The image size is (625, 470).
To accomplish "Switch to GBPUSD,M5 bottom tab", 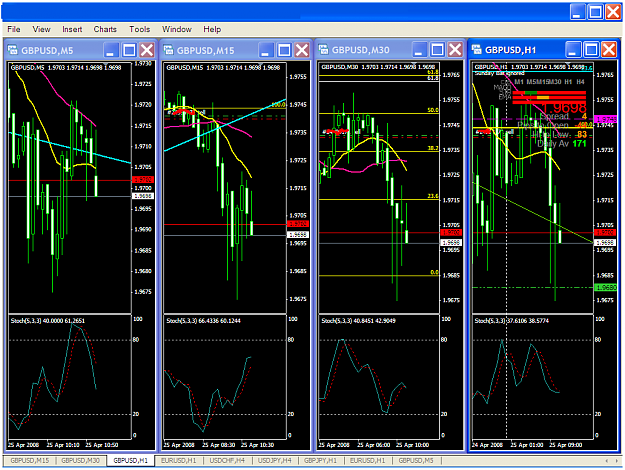I will (416, 460).
